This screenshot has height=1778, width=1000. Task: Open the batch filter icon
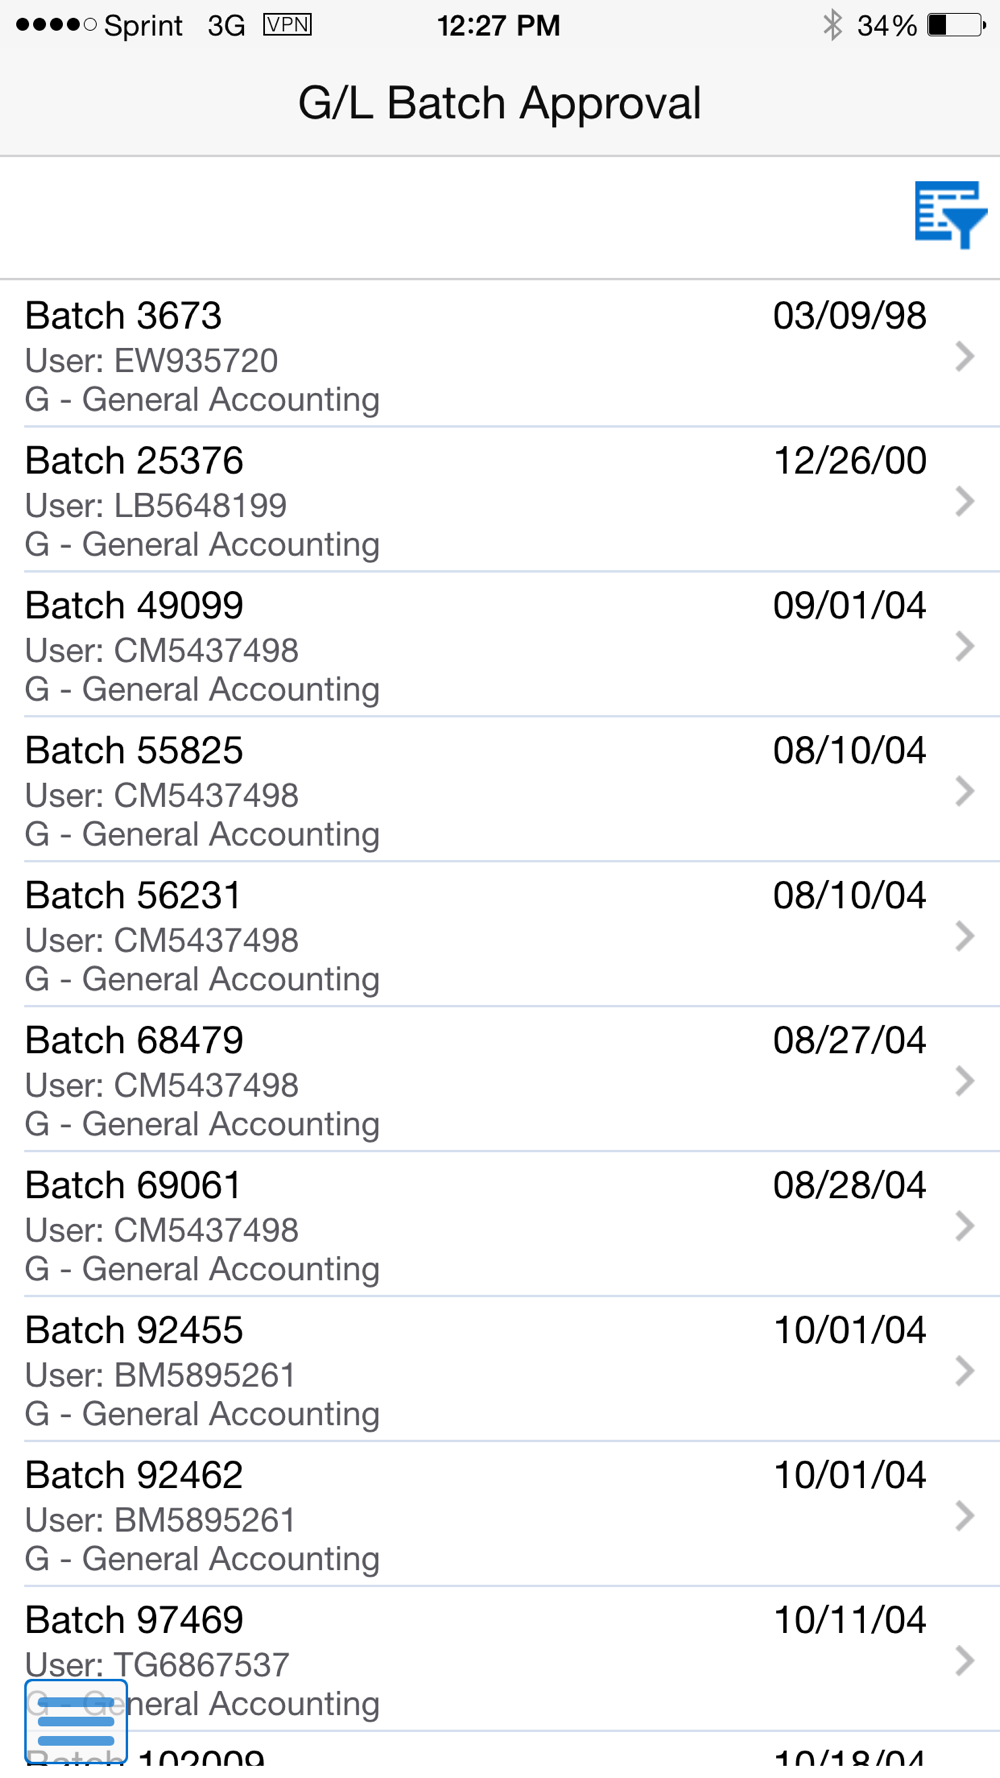click(950, 214)
